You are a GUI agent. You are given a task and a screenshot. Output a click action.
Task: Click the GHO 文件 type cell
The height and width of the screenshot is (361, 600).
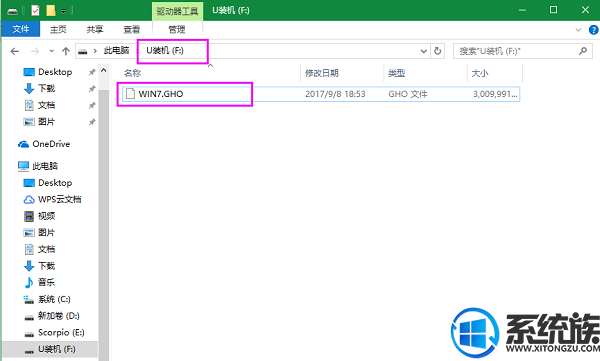pos(408,94)
